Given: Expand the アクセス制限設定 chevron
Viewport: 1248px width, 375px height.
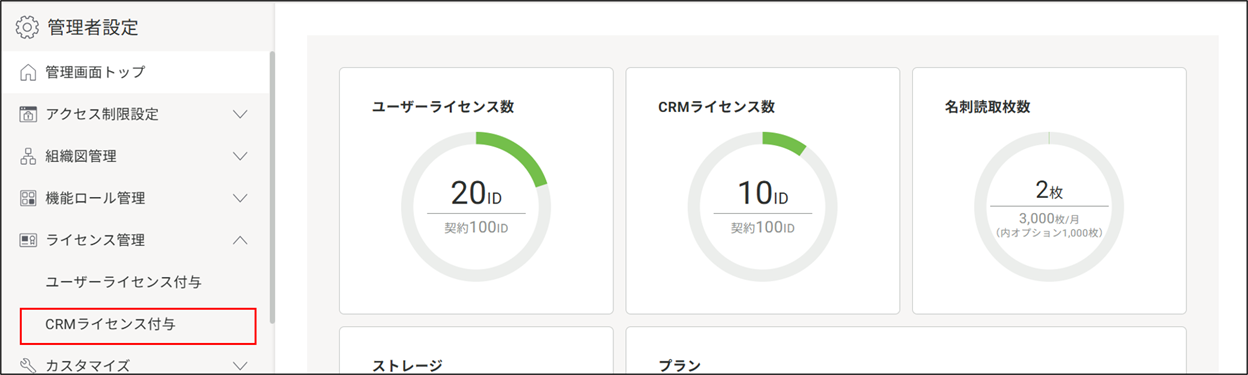Looking at the screenshot, I should tap(240, 114).
